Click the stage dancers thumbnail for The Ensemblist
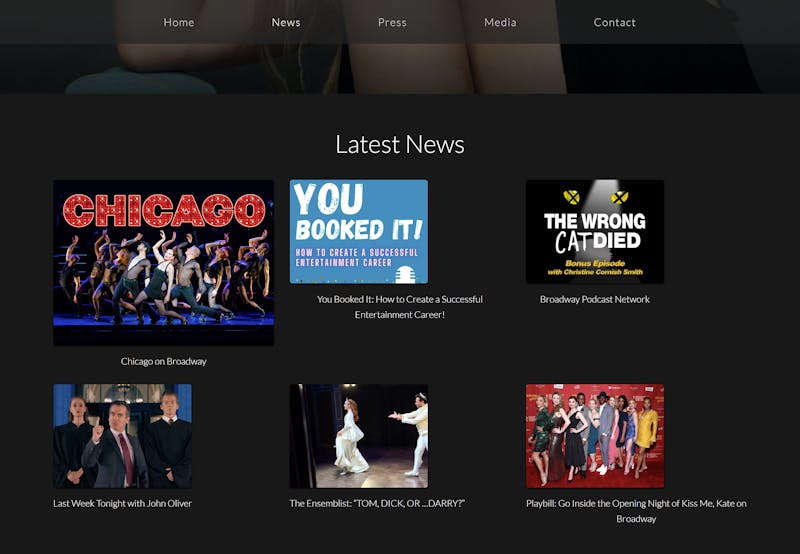 [x=359, y=436]
